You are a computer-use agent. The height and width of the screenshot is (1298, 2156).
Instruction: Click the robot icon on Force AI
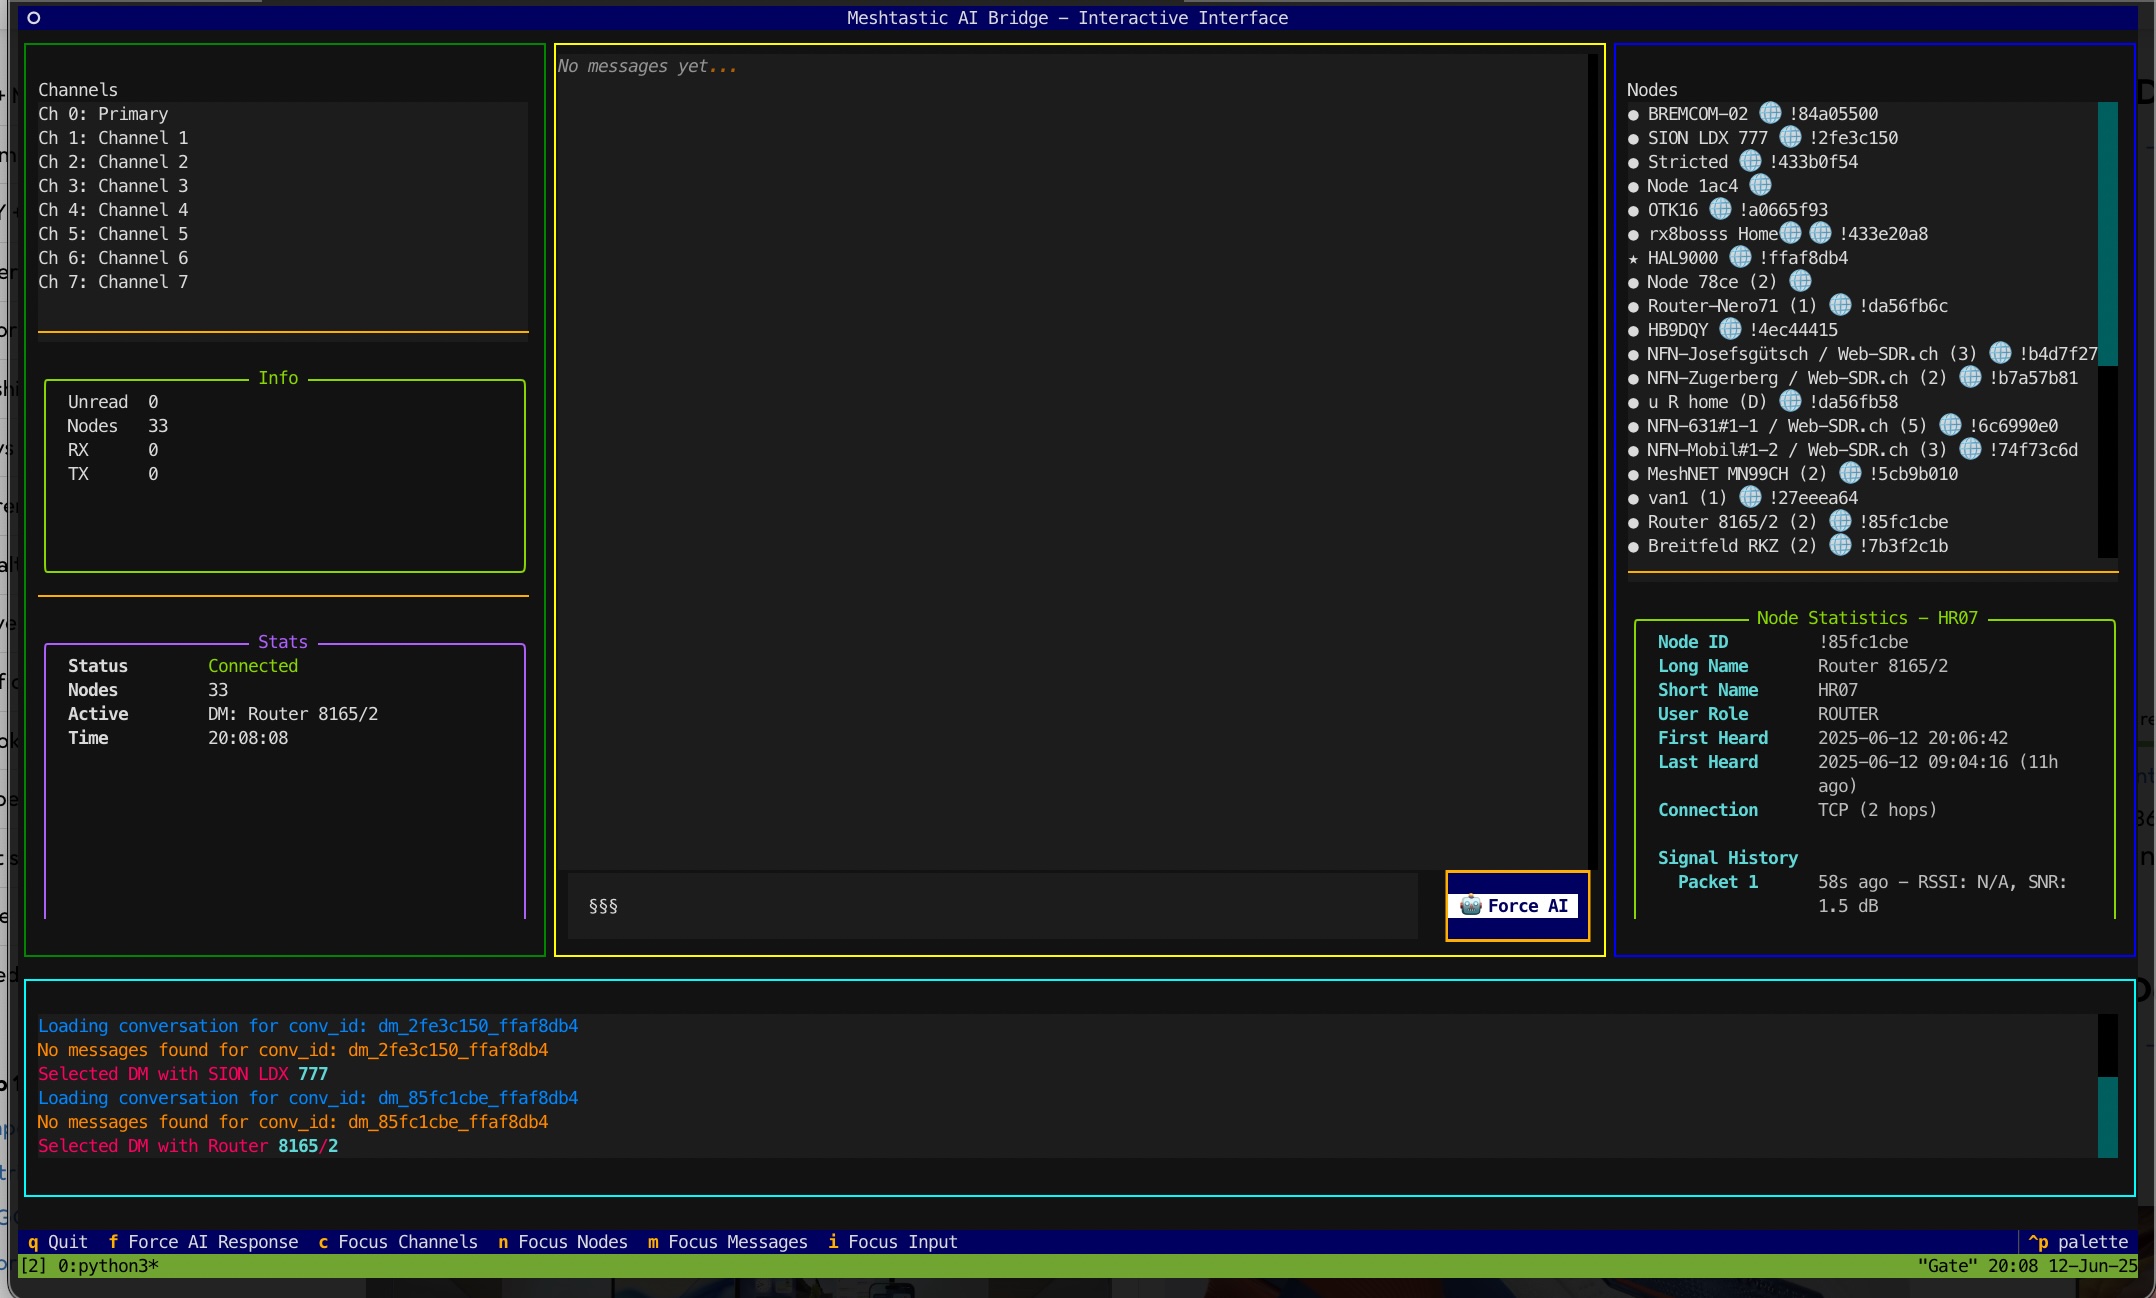(1470, 905)
